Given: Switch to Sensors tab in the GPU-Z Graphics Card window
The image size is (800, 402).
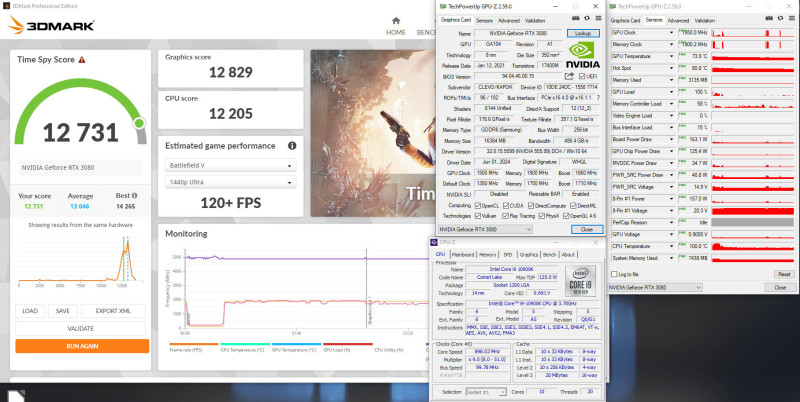Looking at the screenshot, I should [x=484, y=21].
